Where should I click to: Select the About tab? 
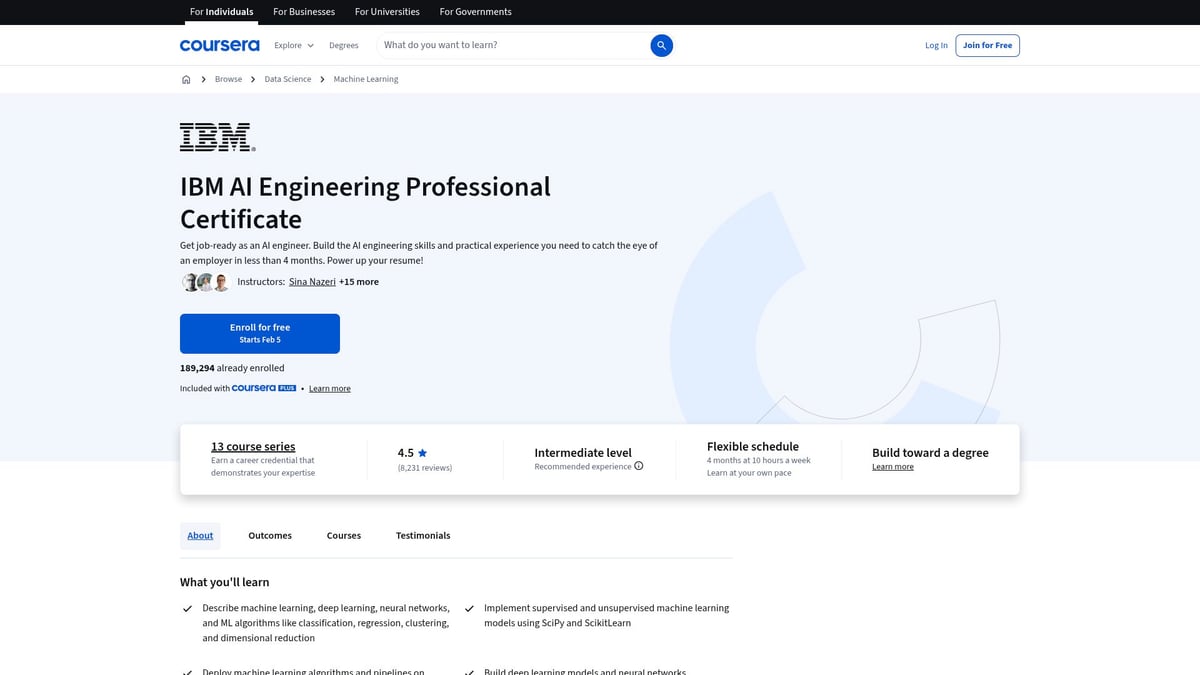[200, 535]
